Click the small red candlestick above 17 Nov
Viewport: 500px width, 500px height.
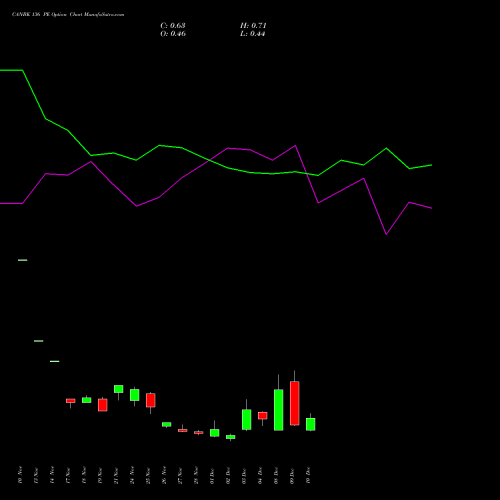pyautogui.click(x=71, y=401)
